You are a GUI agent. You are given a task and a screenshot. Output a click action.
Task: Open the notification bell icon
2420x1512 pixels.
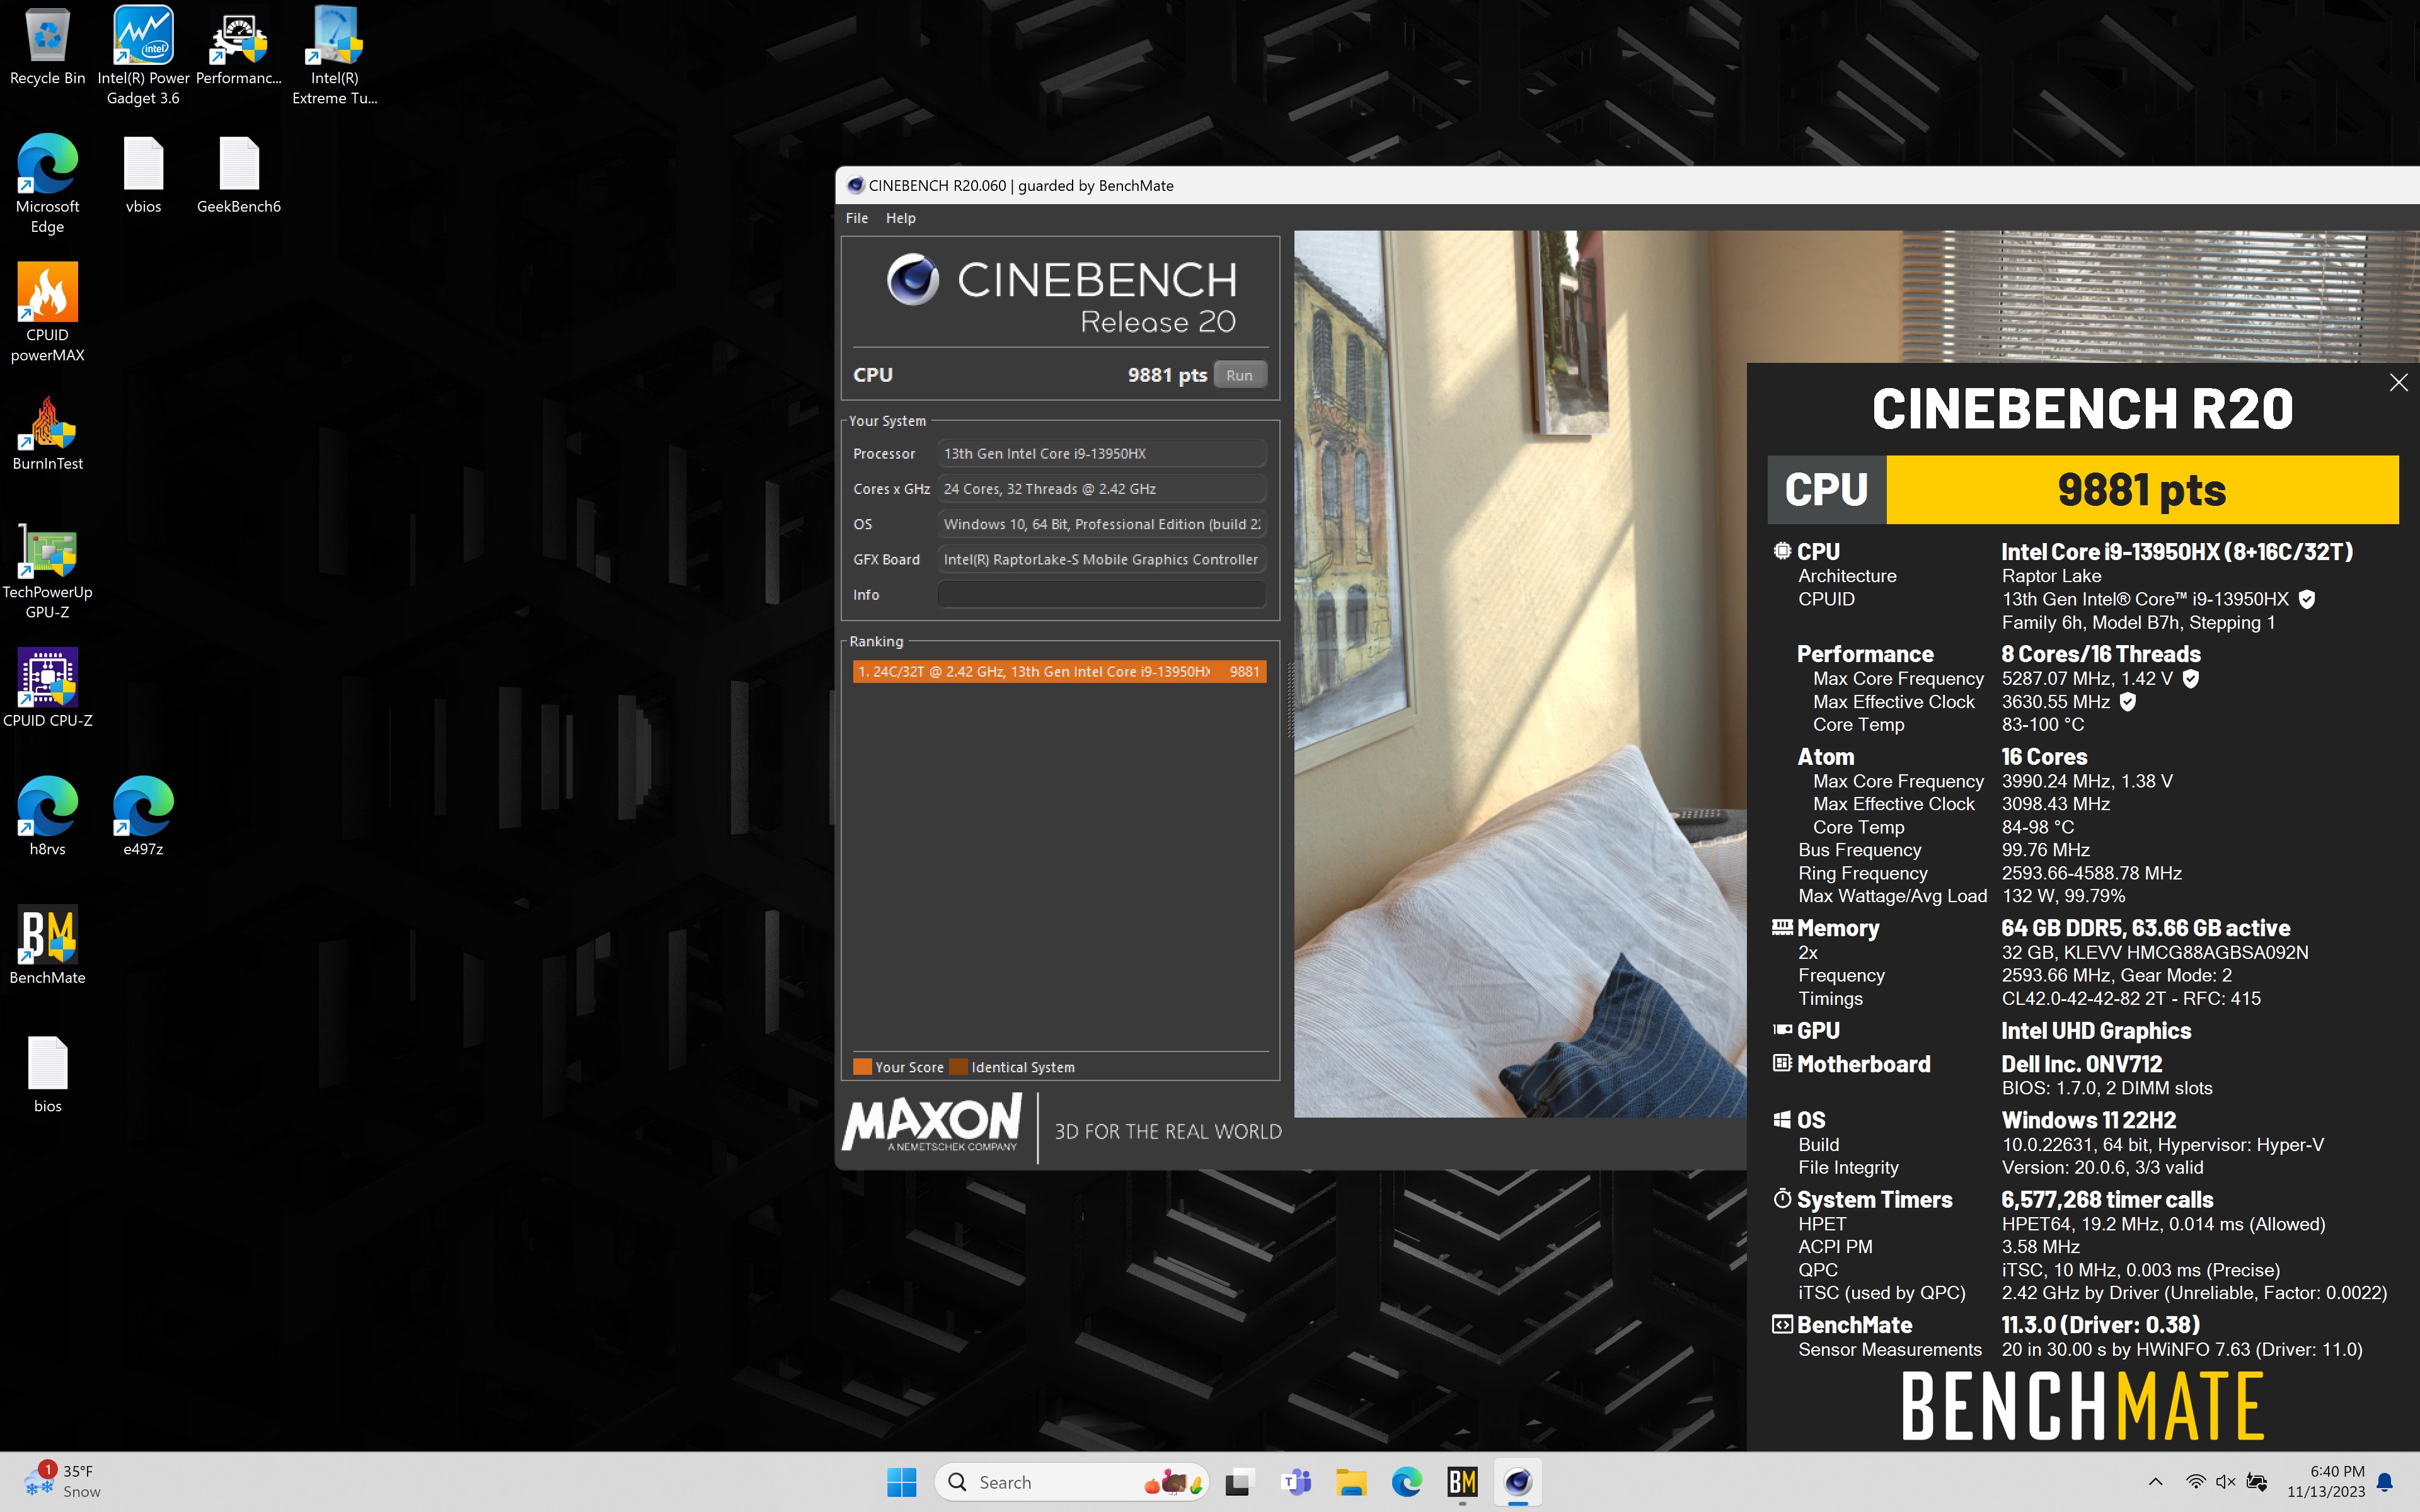click(2385, 1482)
